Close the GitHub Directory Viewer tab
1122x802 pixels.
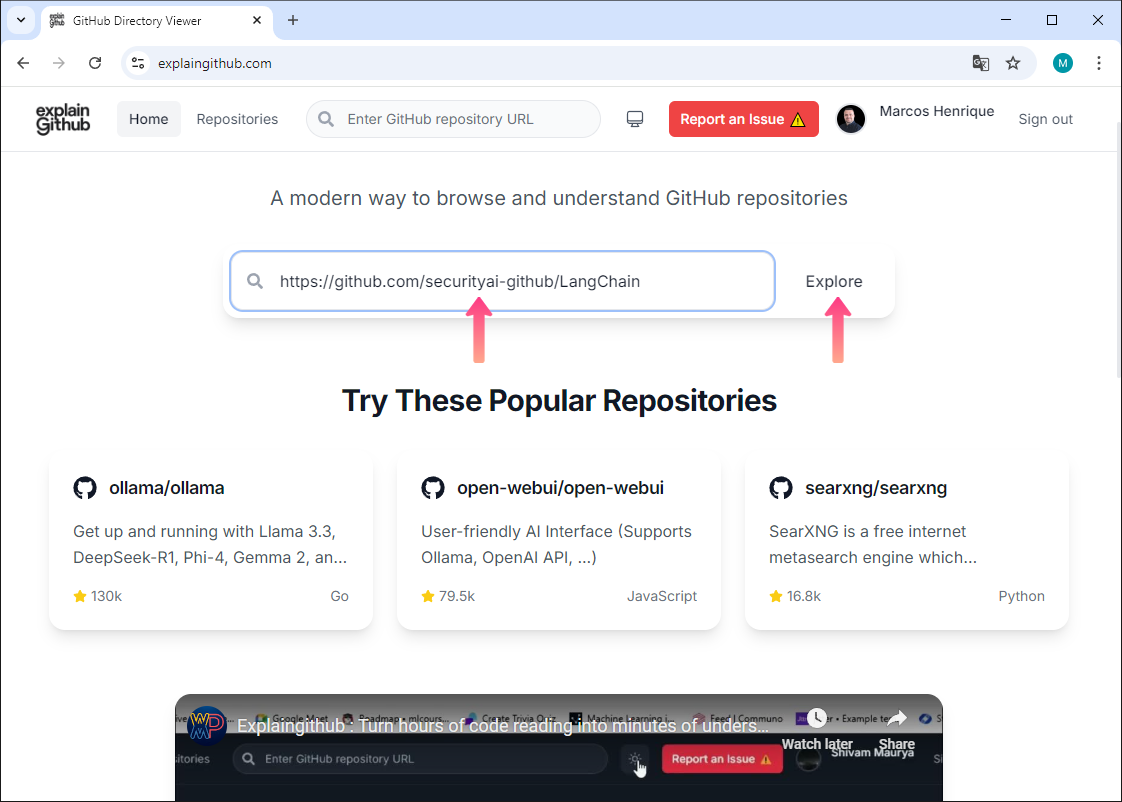click(257, 21)
